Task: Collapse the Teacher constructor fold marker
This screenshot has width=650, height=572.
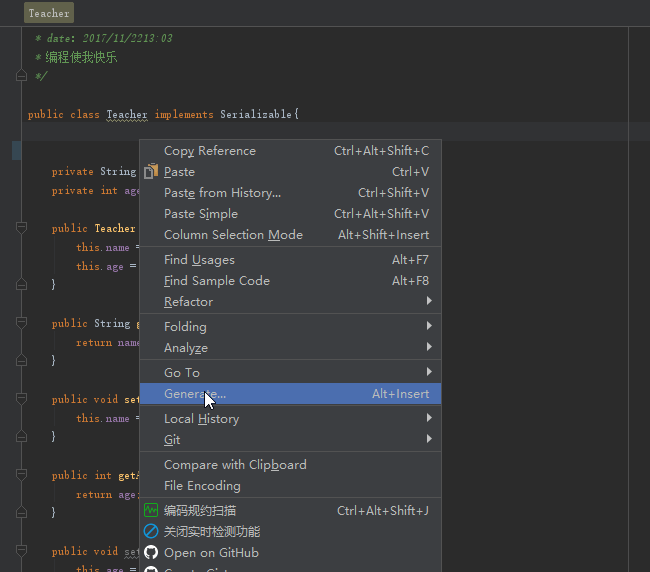Action: [x=21, y=228]
